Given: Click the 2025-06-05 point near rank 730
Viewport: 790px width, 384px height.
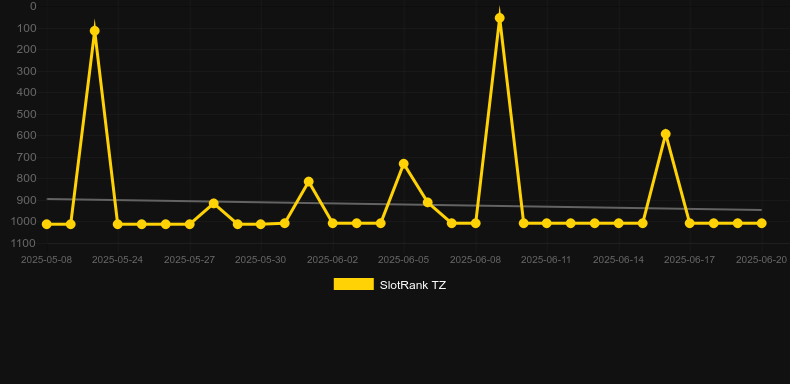Looking at the screenshot, I should click(404, 163).
